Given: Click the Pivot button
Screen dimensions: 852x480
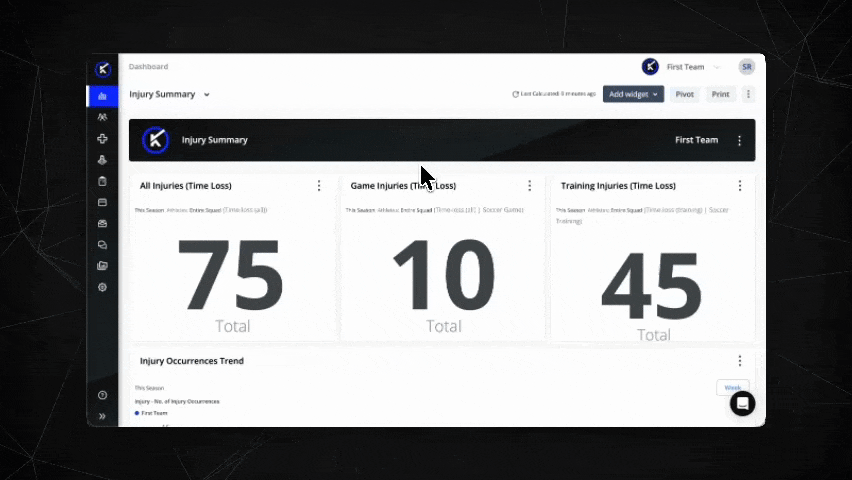Looking at the screenshot, I should [x=684, y=94].
